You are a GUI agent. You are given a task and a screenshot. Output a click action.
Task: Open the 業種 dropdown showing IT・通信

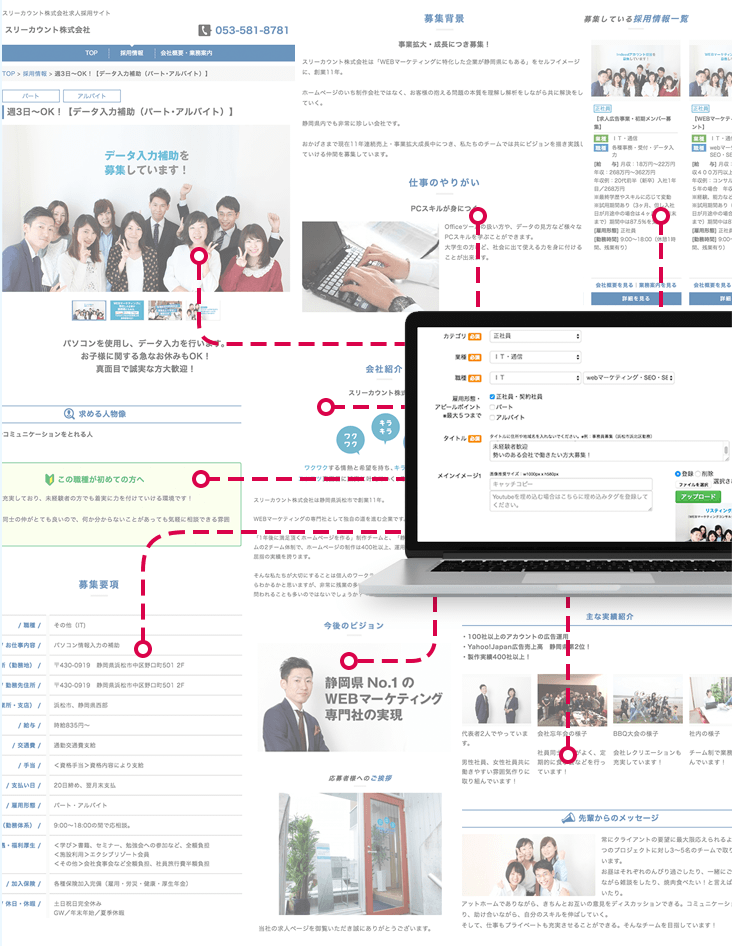[535, 357]
